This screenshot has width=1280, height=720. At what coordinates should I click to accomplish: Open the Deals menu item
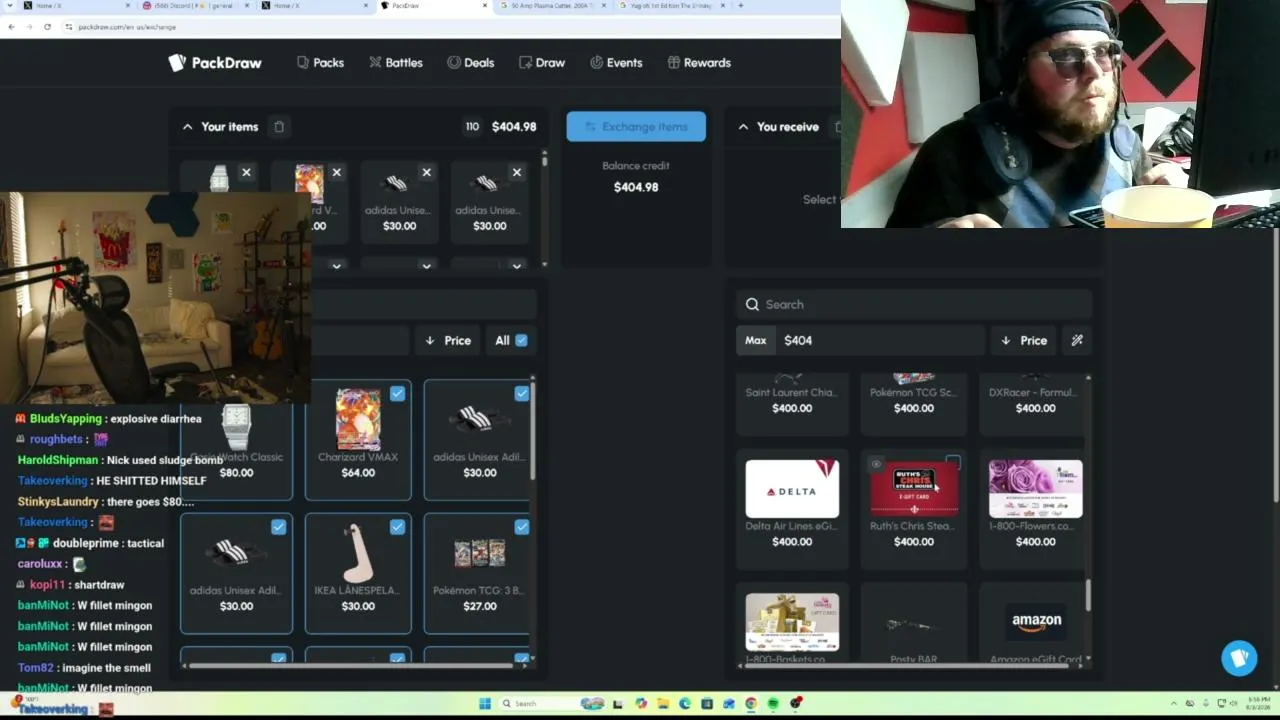470,62
